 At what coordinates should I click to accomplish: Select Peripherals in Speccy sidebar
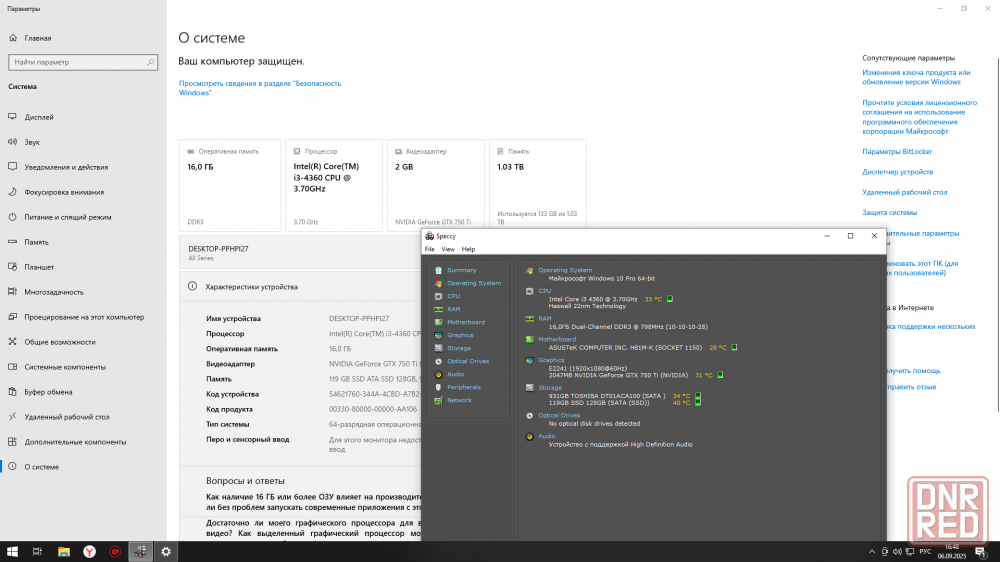click(x=464, y=387)
